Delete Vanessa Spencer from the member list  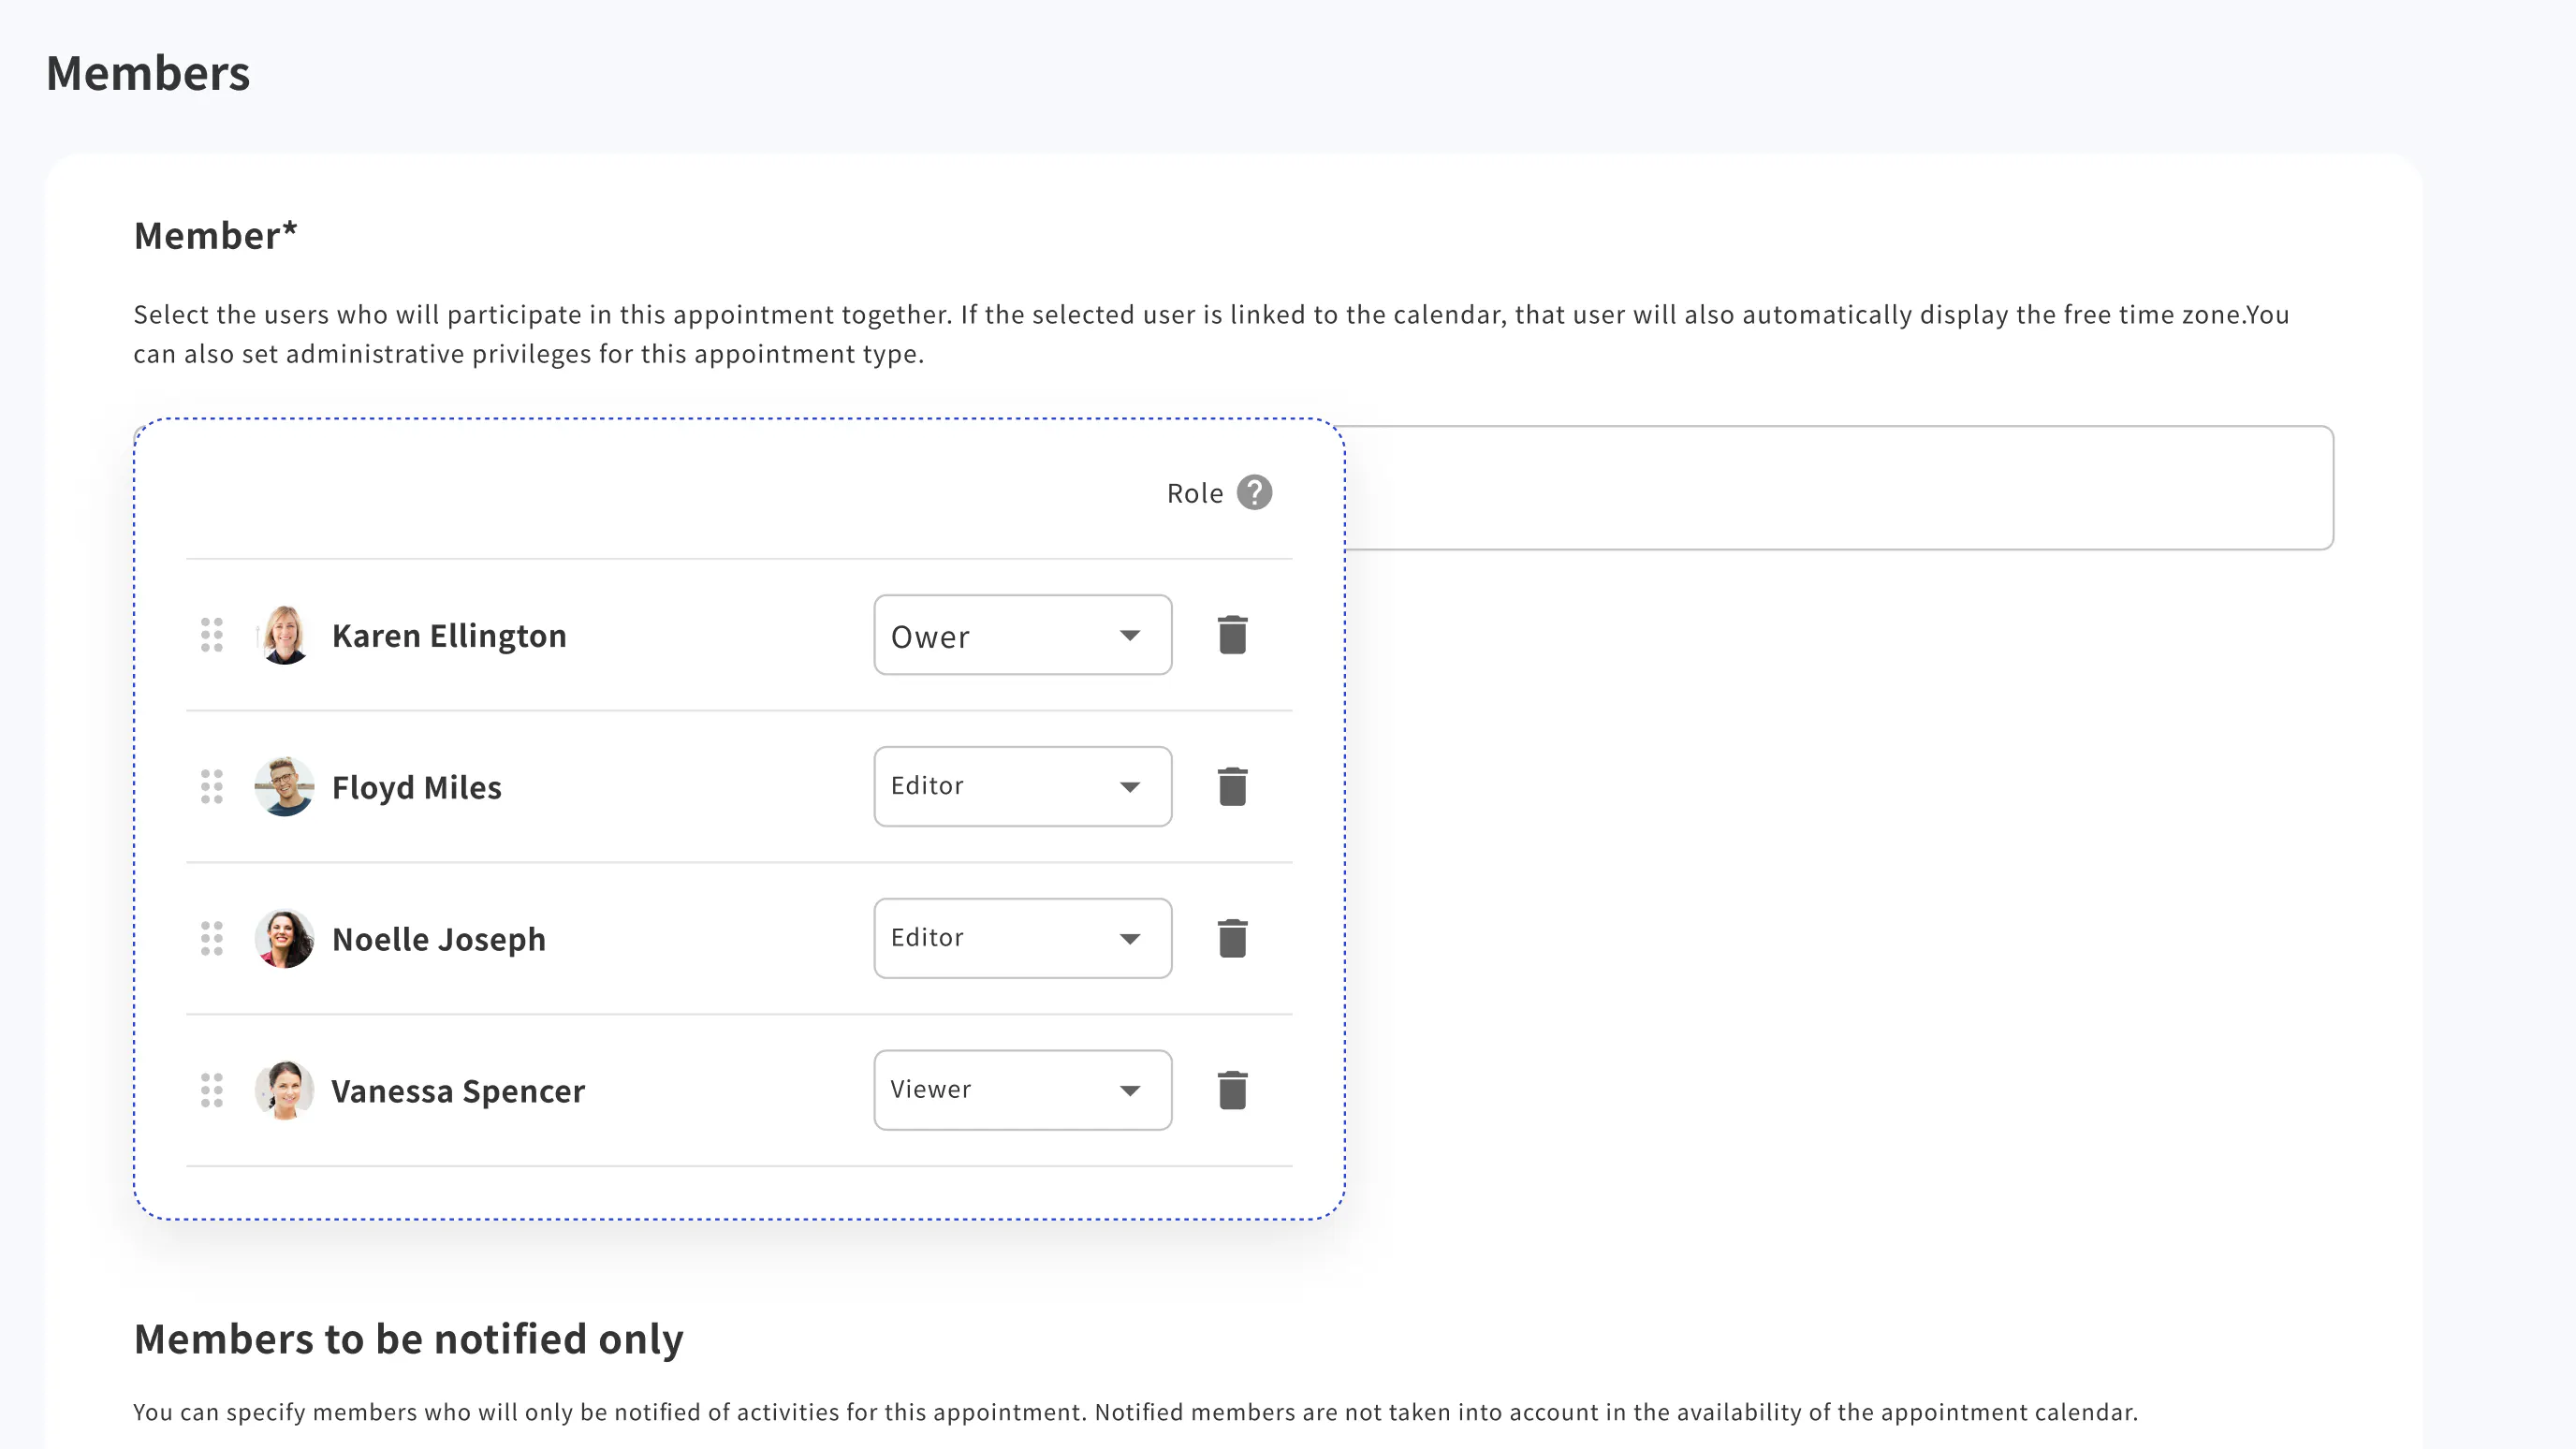click(x=1233, y=1090)
